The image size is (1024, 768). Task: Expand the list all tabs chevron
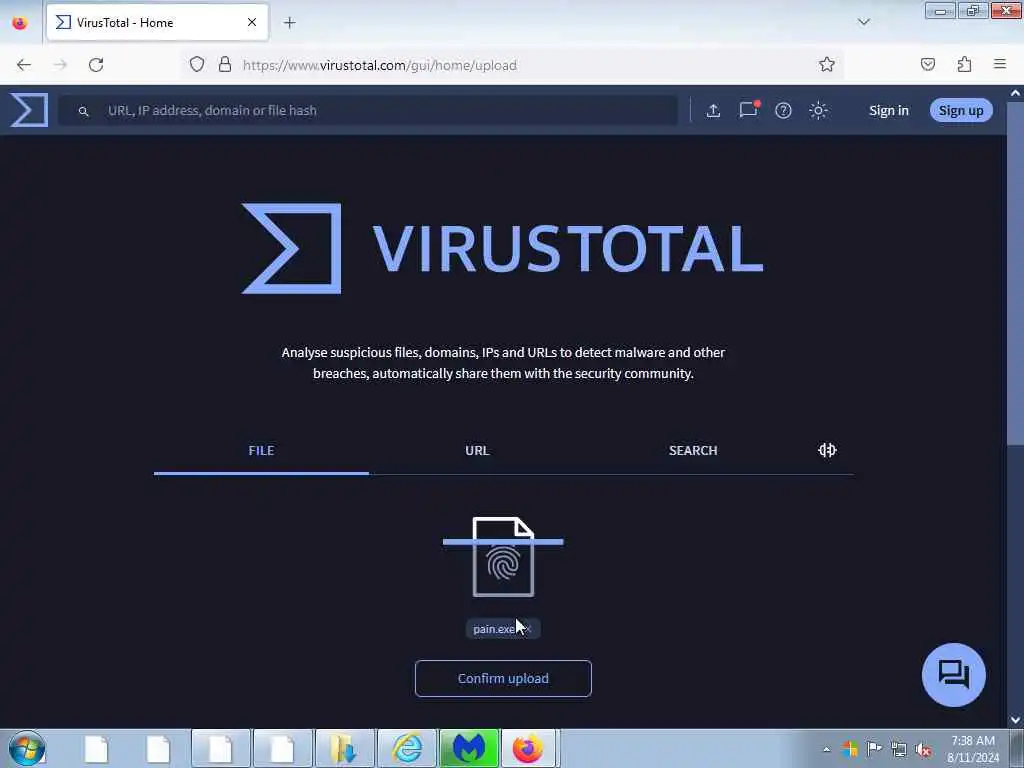863,22
